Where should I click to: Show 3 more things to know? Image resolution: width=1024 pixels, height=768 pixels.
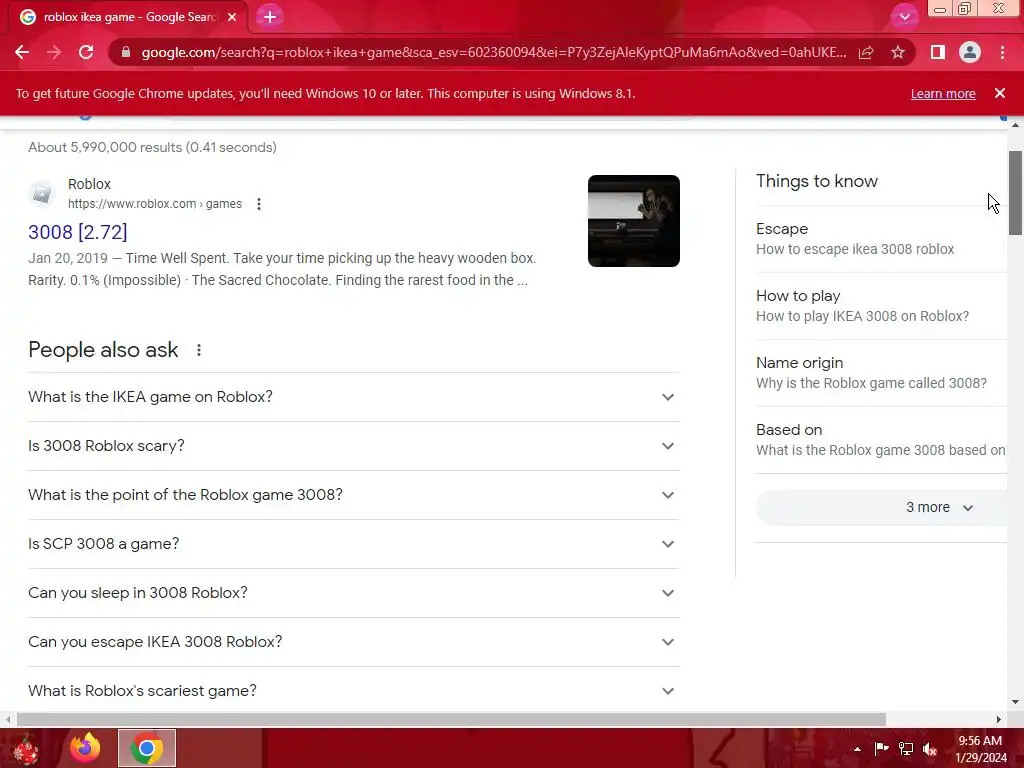coord(881,507)
